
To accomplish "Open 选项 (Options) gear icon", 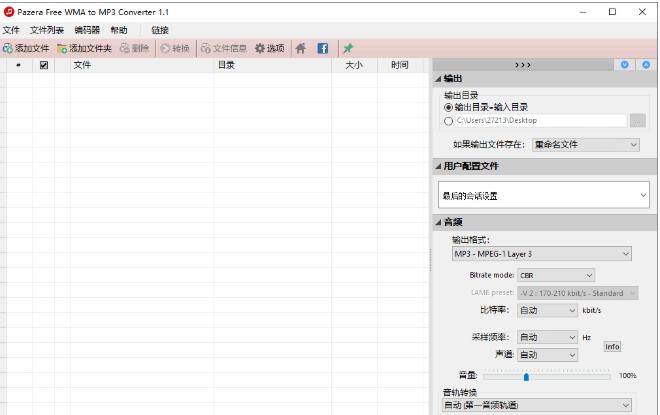I will coord(260,48).
